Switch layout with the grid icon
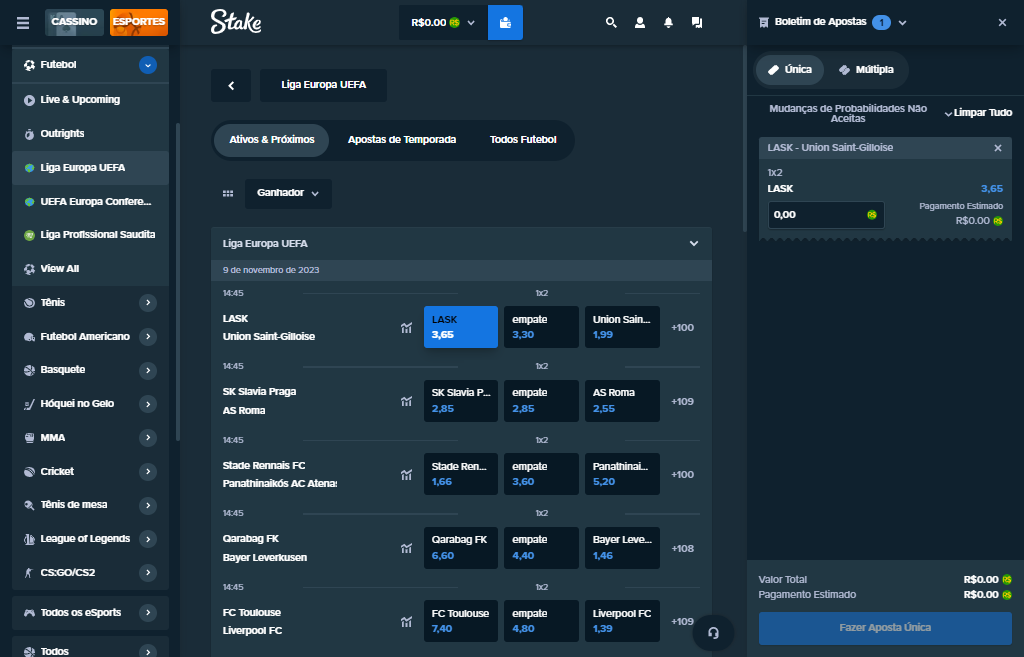 [x=228, y=193]
